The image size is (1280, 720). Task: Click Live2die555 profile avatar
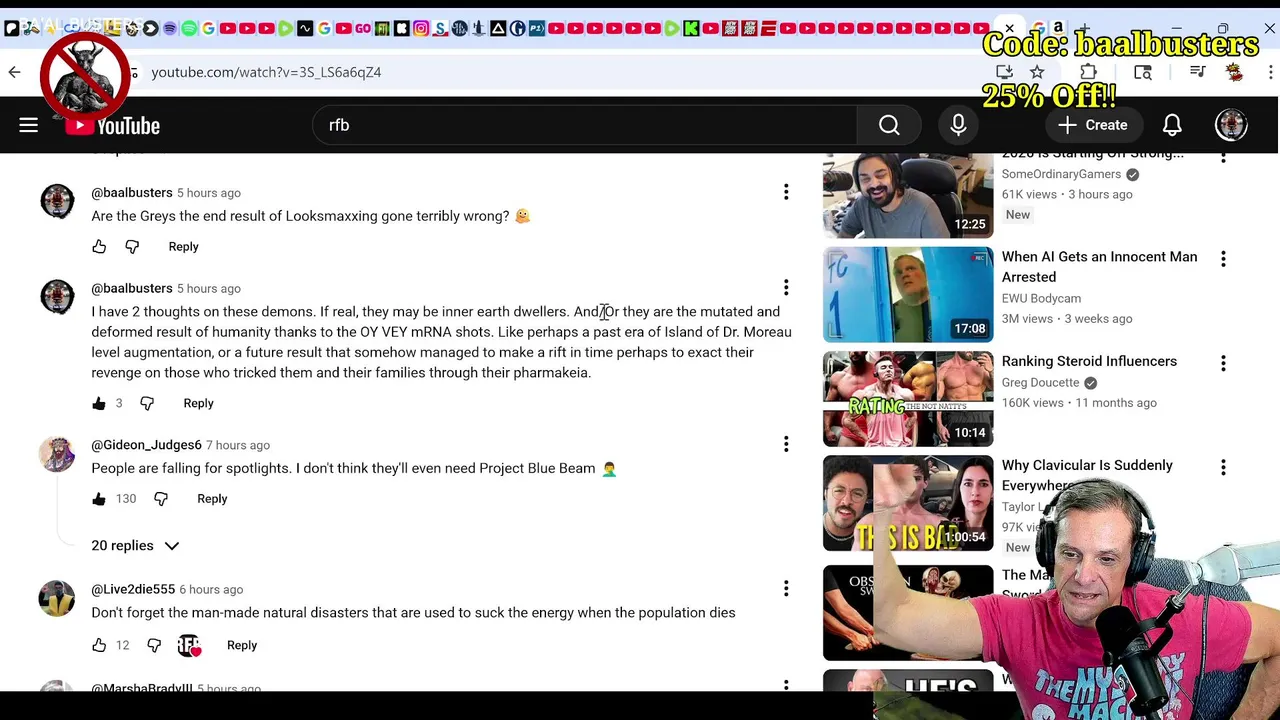[57, 598]
